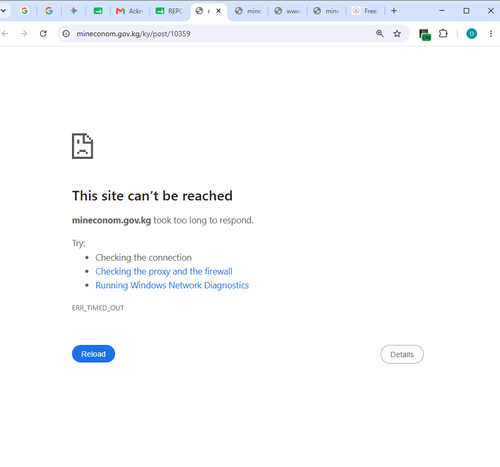View site information icon in address bar
This screenshot has width=500, height=467.
[66, 34]
